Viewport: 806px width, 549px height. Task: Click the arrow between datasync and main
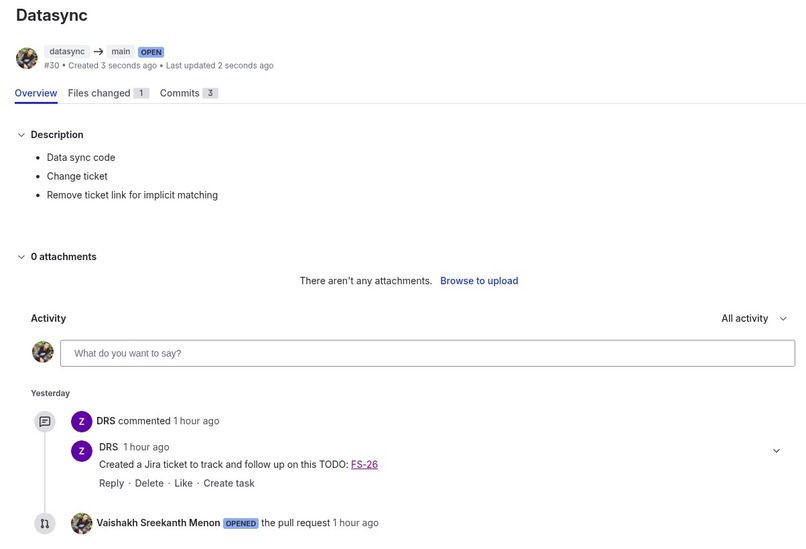click(x=98, y=51)
